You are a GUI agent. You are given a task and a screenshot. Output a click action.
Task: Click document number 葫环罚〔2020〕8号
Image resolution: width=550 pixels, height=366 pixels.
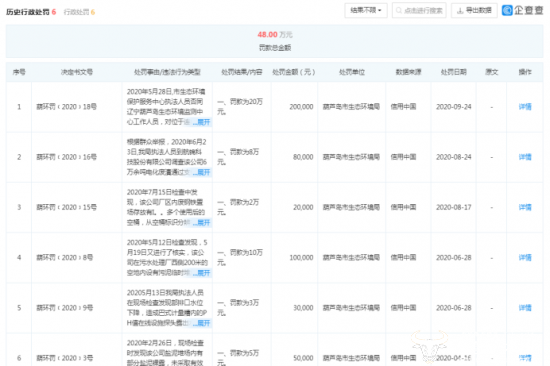65,258
